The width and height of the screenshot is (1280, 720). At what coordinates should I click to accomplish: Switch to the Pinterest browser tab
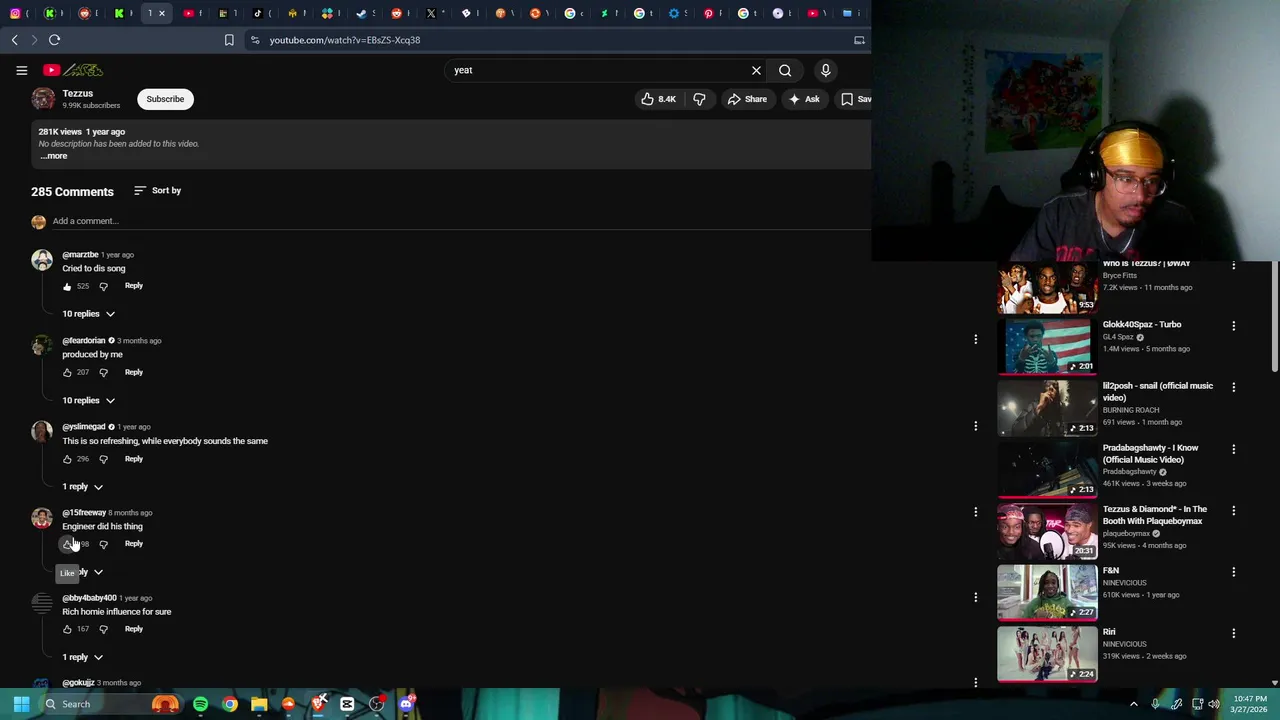709,13
